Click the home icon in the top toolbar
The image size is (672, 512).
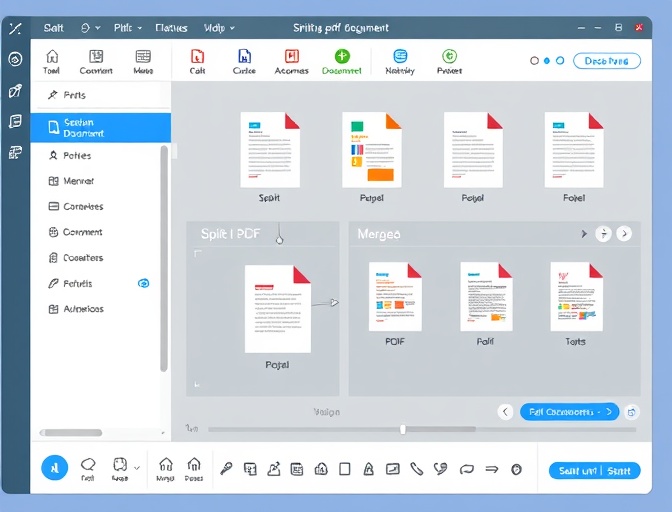(52, 57)
